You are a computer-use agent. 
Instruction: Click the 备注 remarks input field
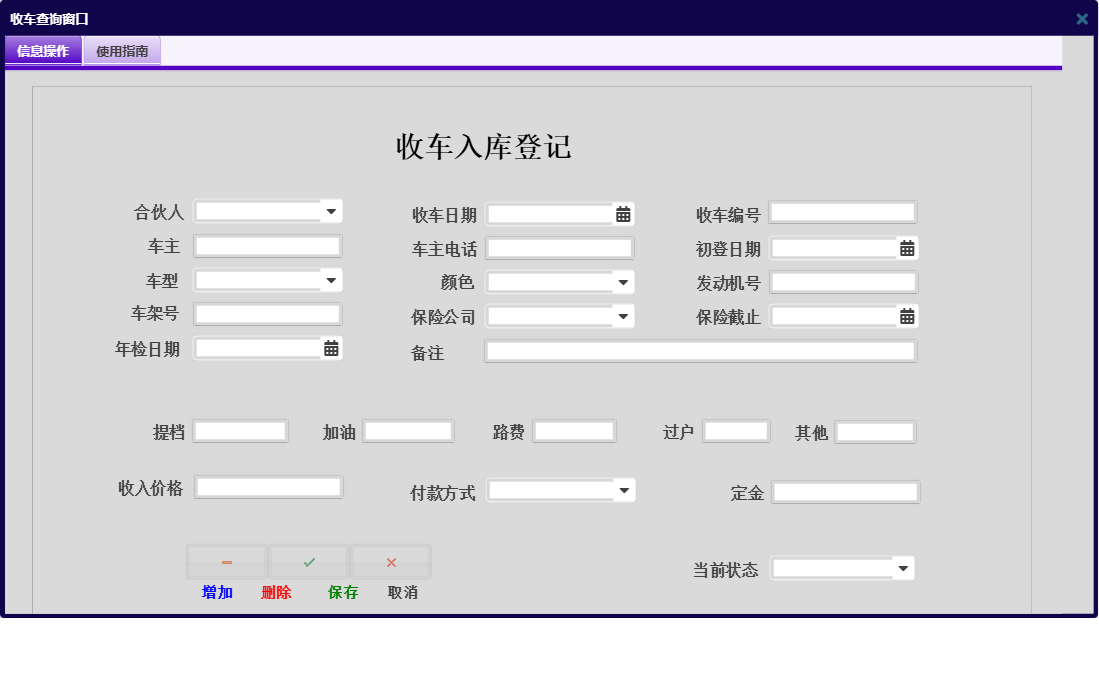[700, 350]
